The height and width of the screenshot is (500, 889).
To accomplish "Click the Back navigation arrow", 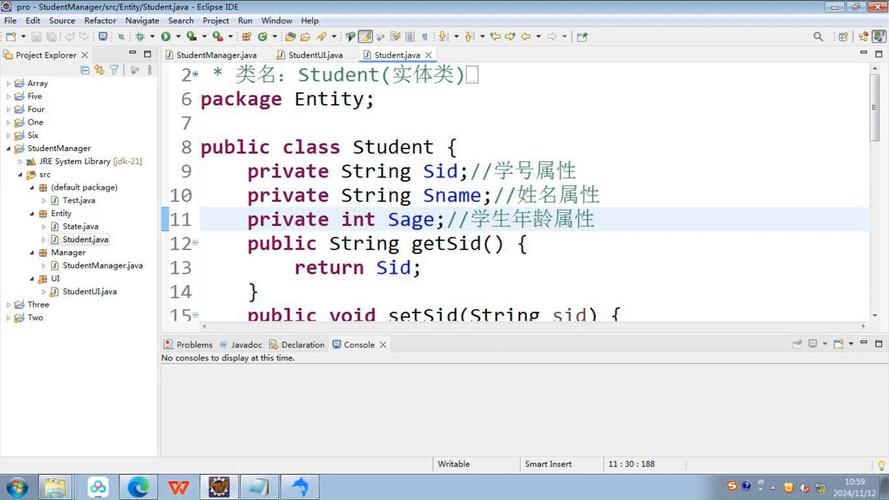I will coord(526,37).
